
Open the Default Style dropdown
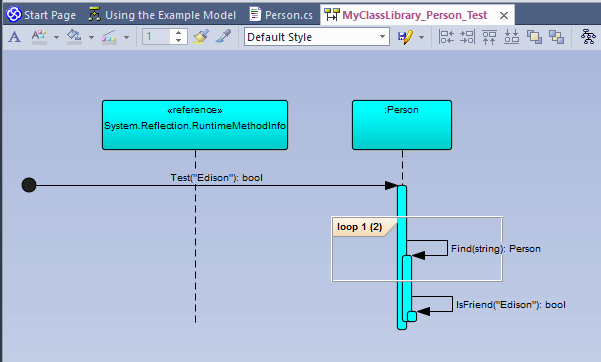pos(317,37)
